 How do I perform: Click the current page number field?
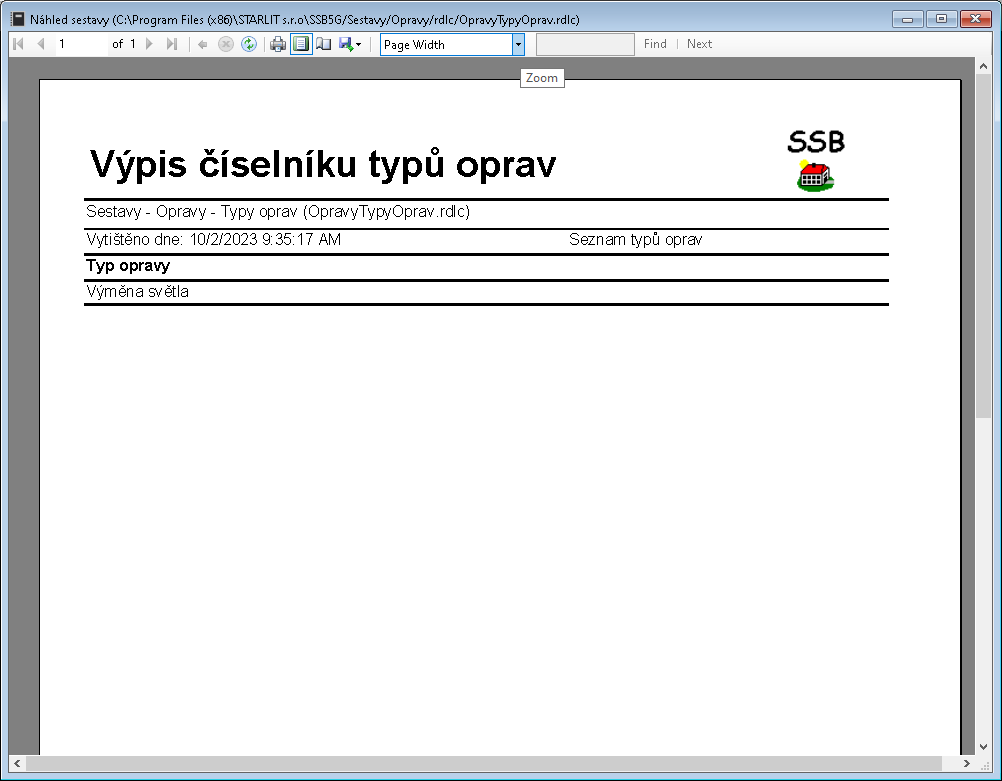80,44
